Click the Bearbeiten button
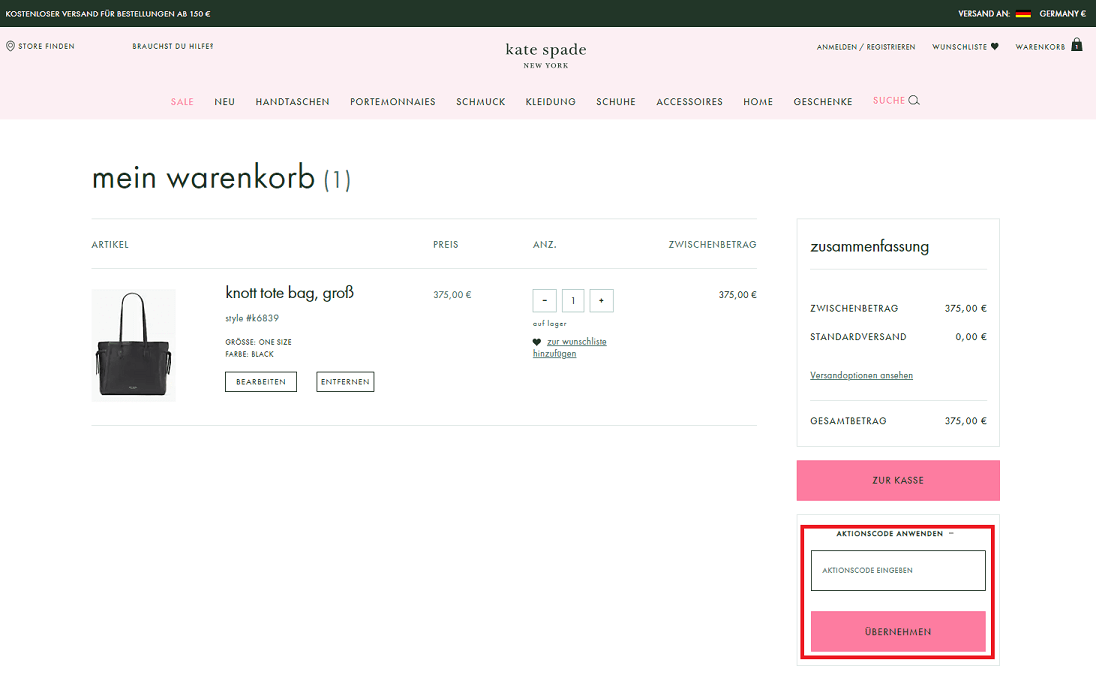This screenshot has height=675, width=1096. tap(261, 382)
